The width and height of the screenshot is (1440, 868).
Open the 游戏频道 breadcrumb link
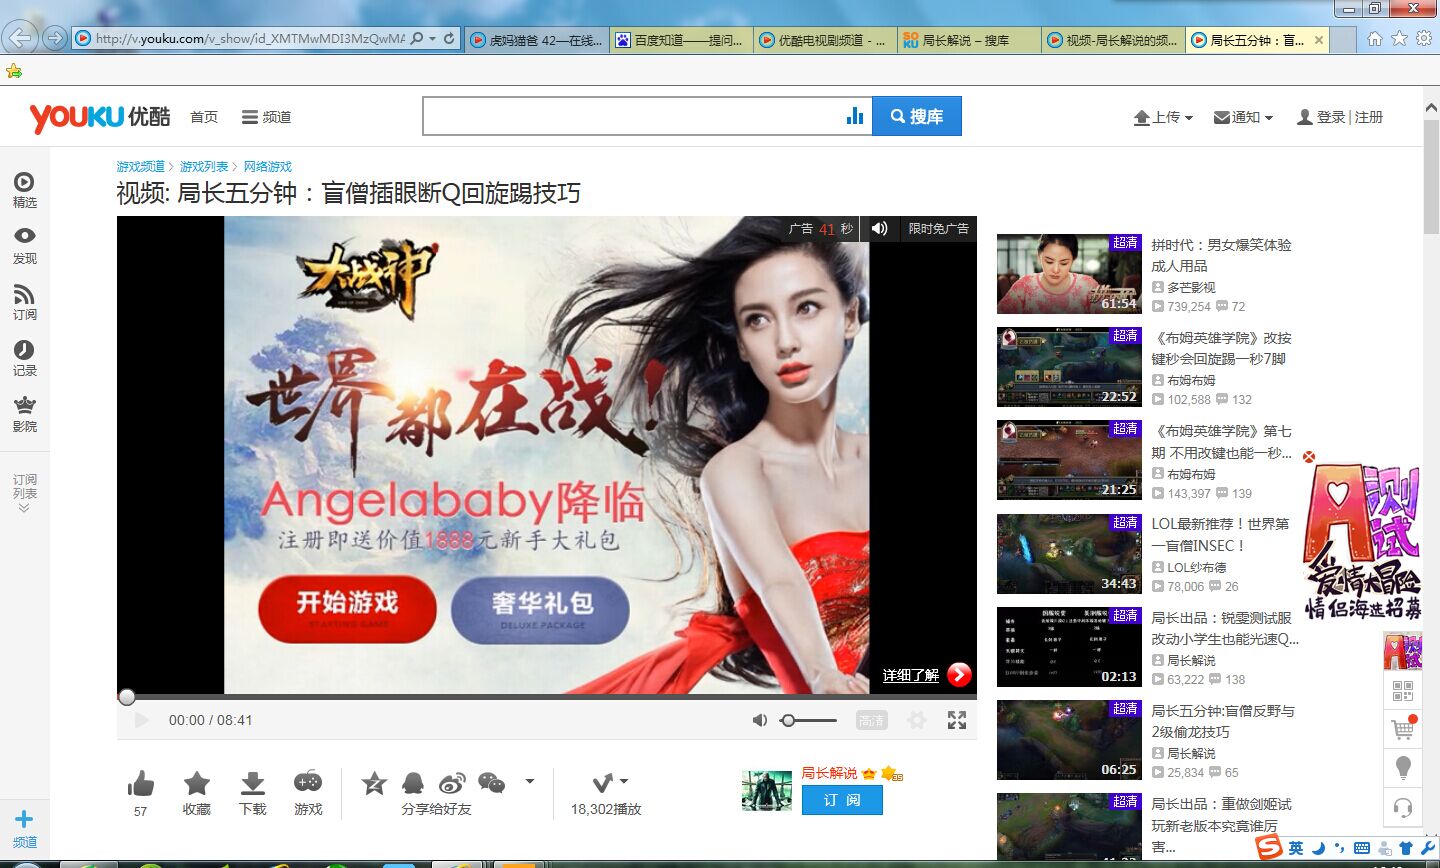point(140,167)
